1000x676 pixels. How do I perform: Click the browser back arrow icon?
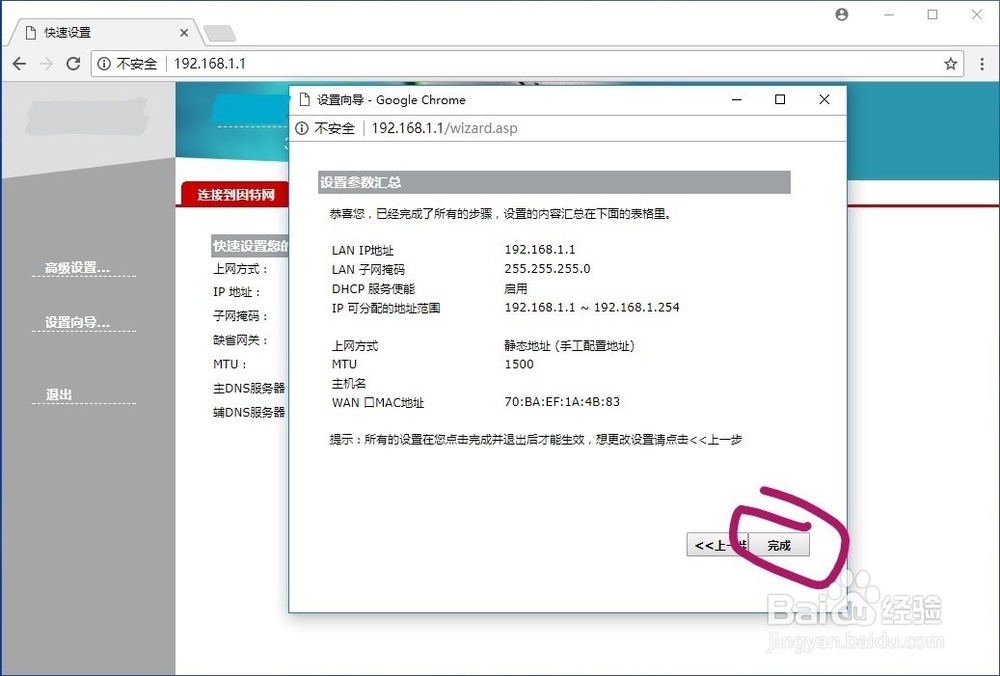(19, 63)
